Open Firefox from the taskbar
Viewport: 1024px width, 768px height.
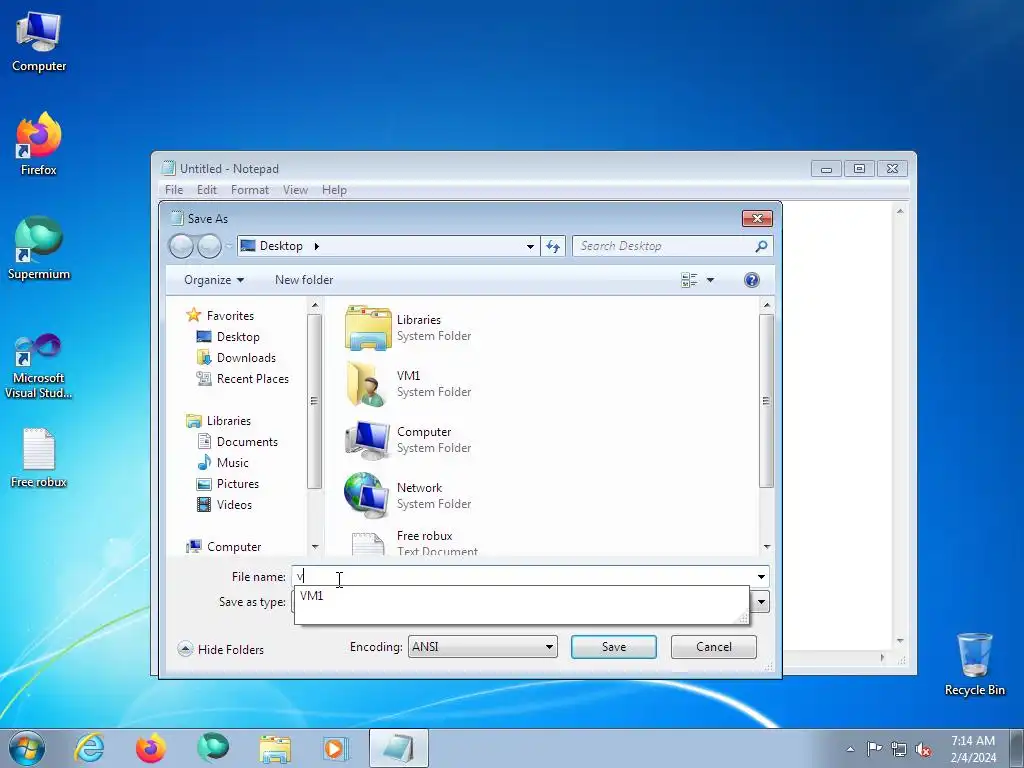(x=151, y=748)
